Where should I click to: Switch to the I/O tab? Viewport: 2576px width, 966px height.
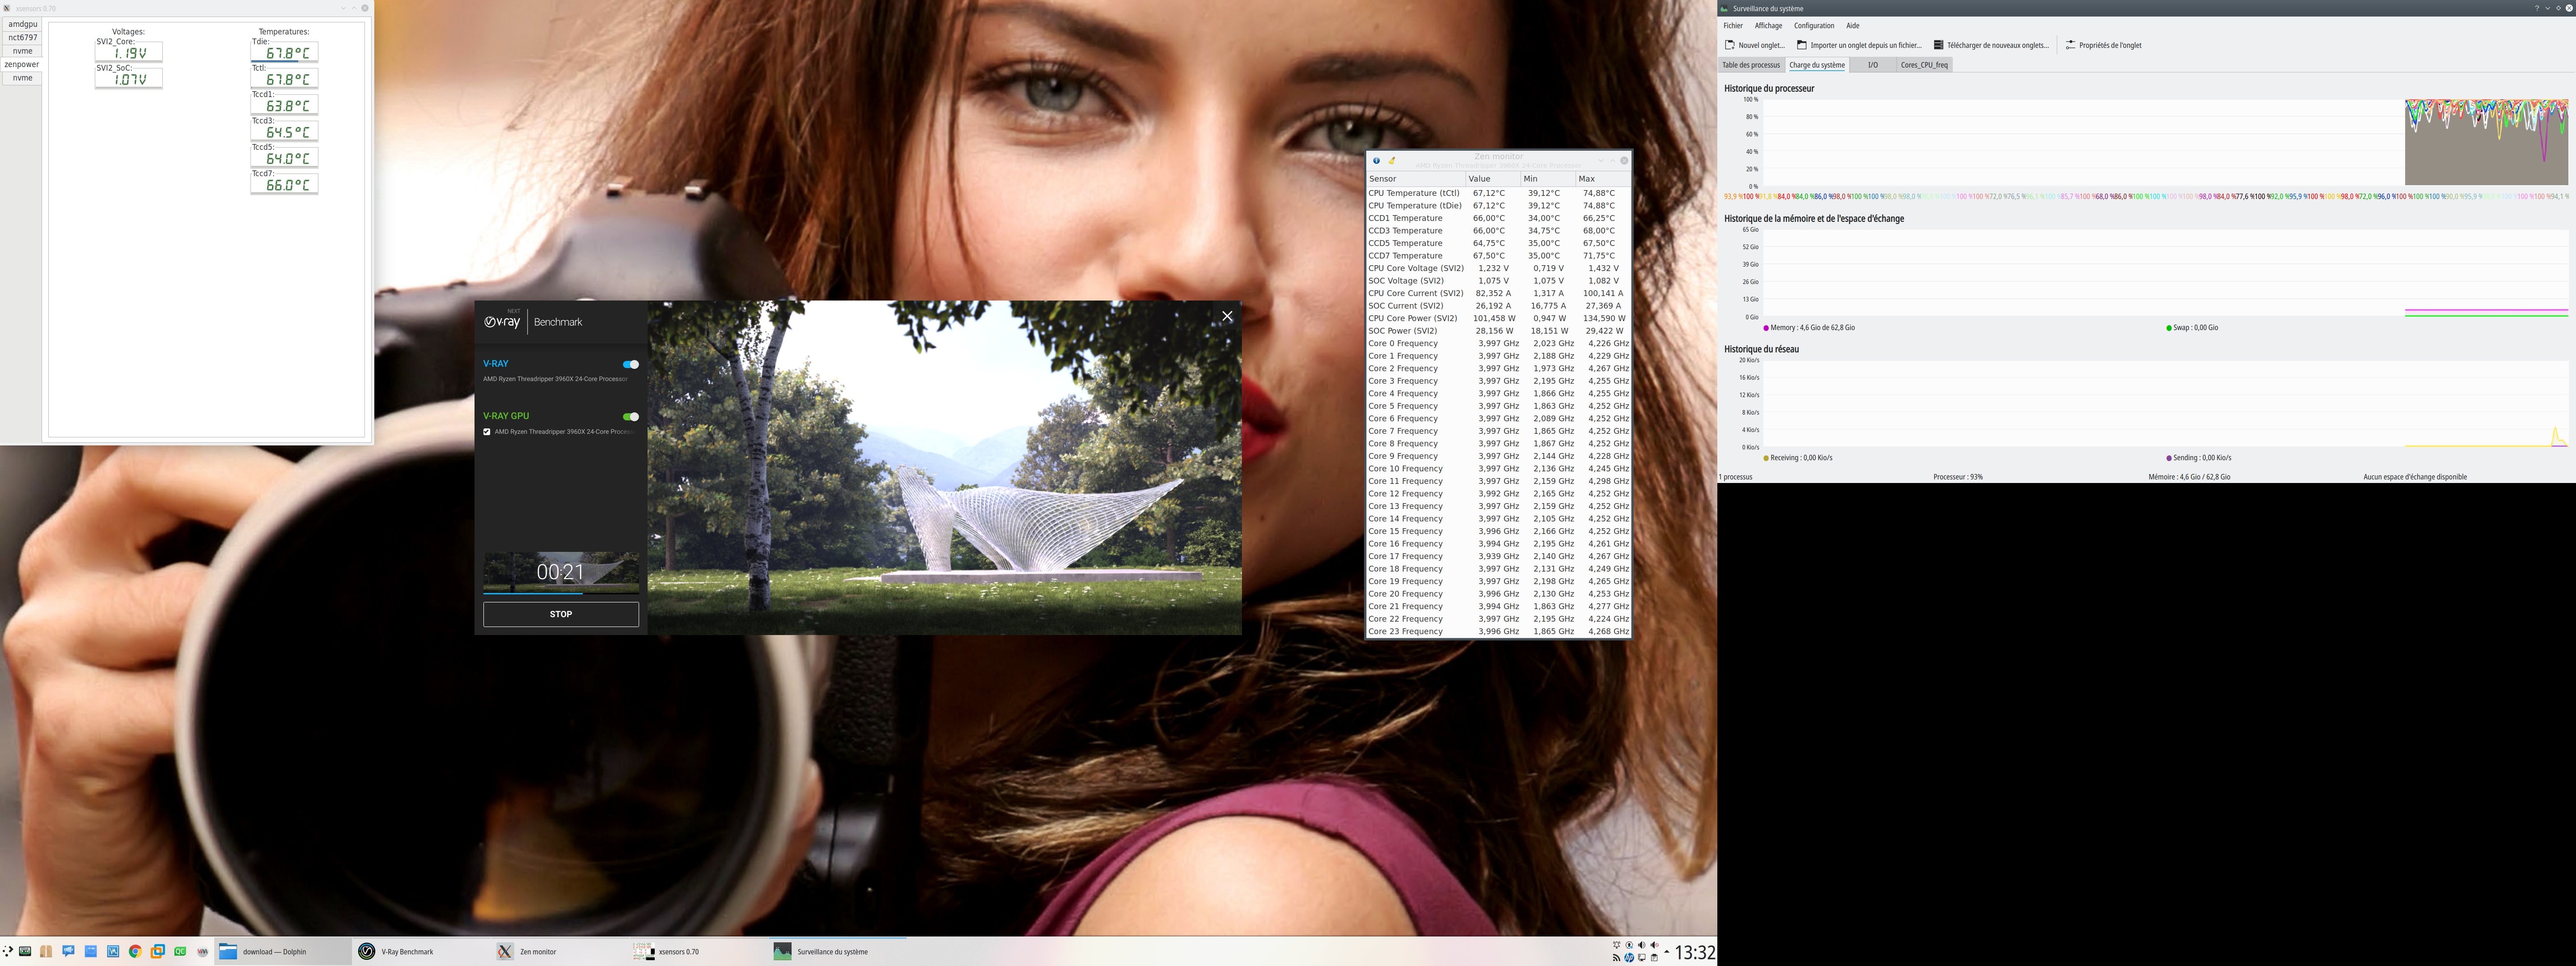pos(1873,65)
